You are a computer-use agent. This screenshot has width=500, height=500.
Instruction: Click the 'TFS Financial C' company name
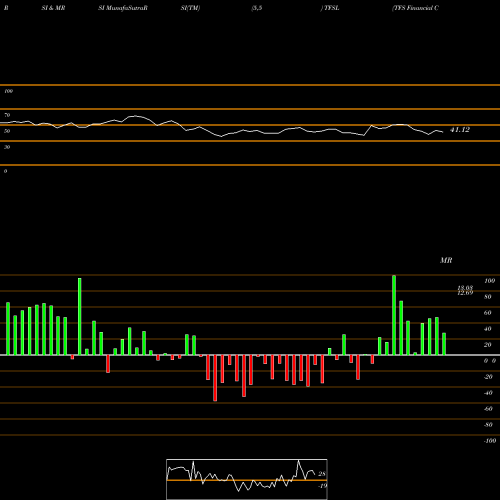416,8
